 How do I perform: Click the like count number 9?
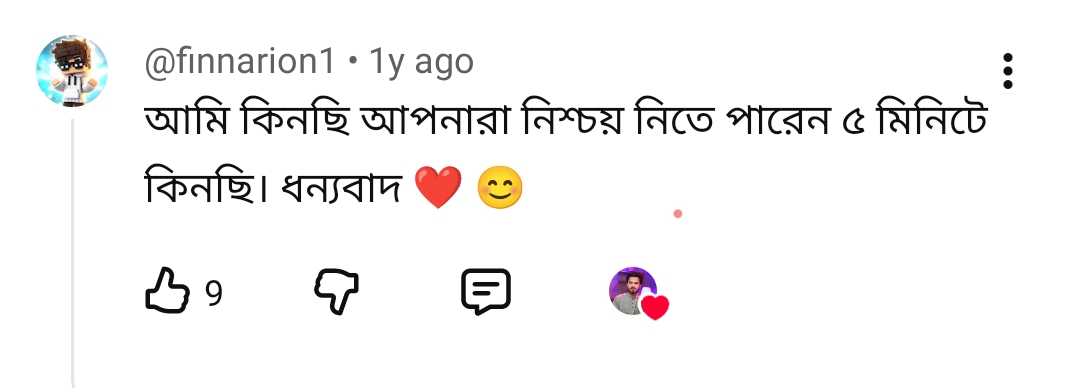coord(214,294)
